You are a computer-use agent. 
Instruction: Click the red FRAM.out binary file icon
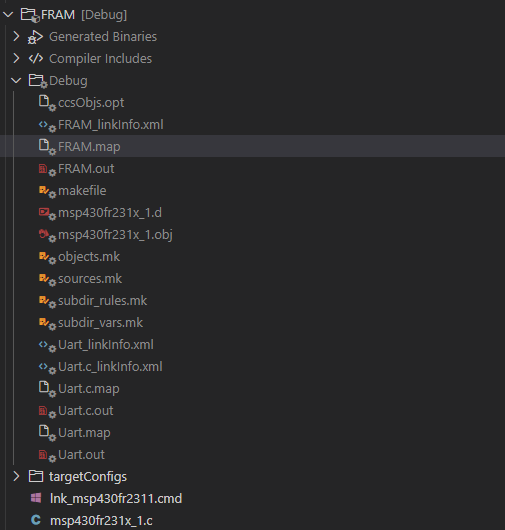[47, 169]
